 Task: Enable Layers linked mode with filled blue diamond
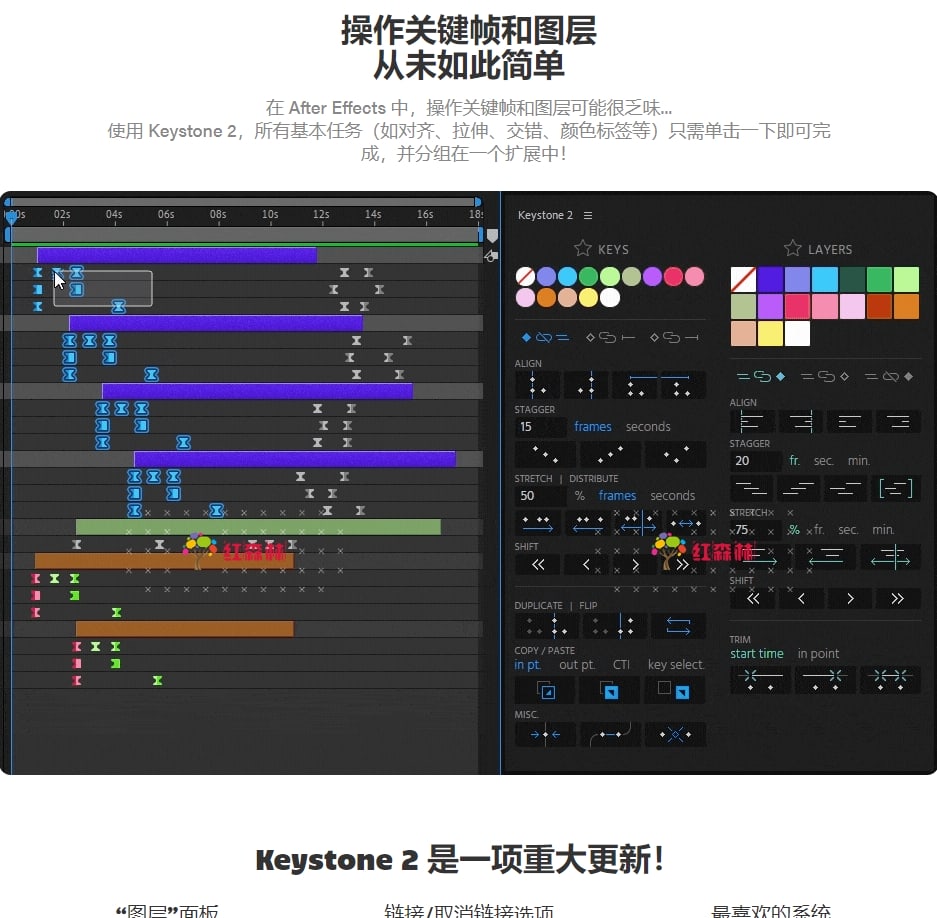point(761,377)
